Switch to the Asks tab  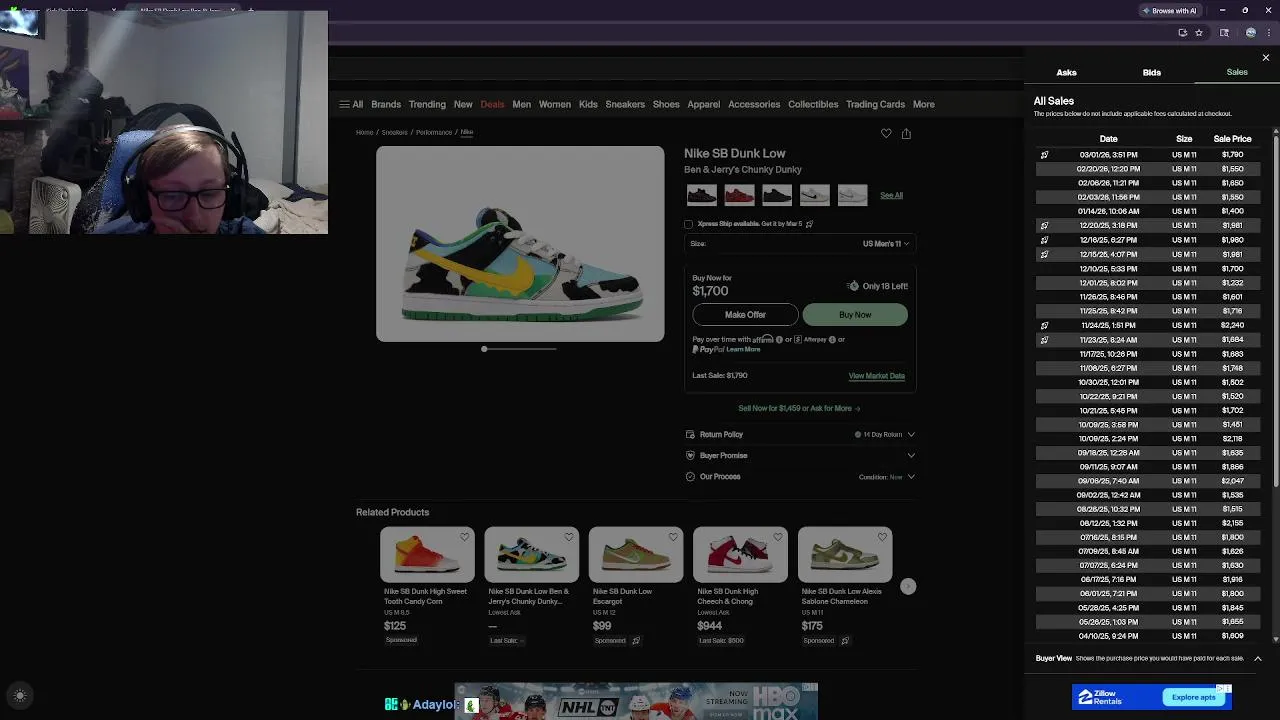1066,72
